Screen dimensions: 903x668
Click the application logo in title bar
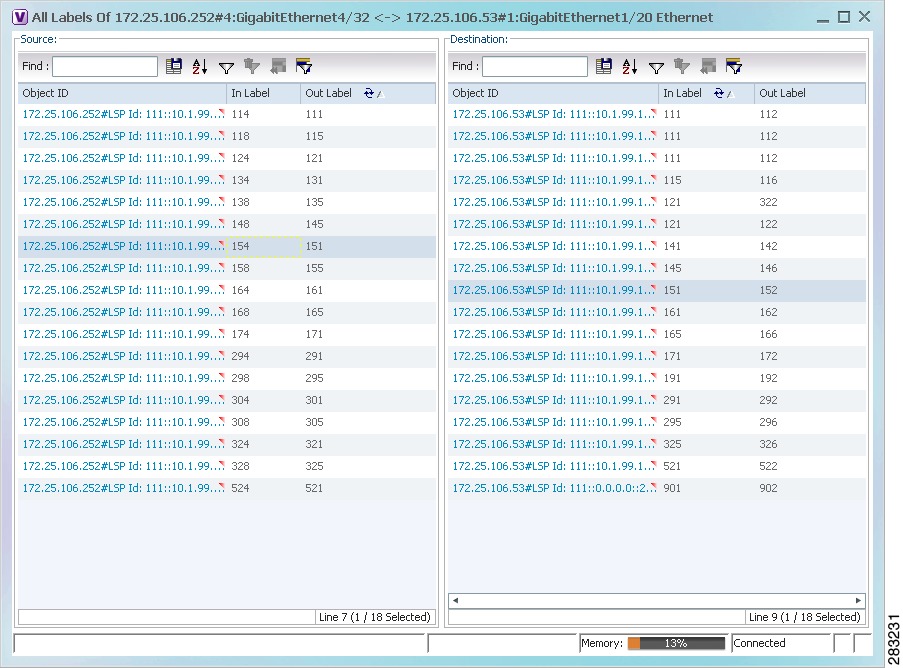(x=20, y=17)
